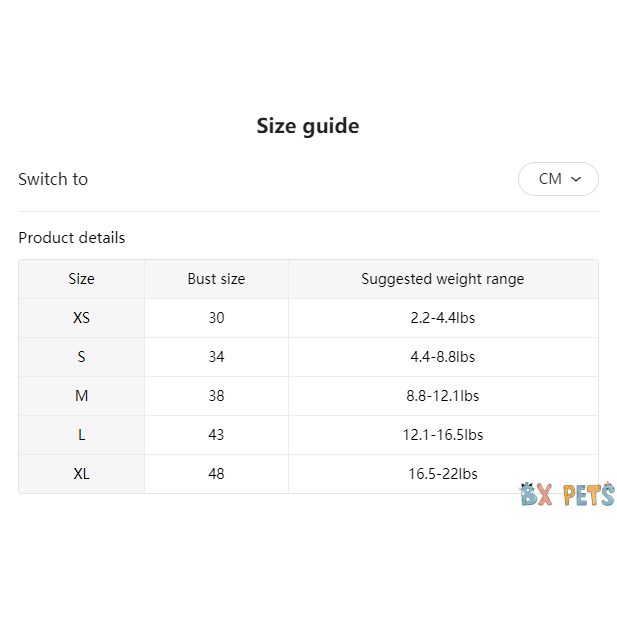This screenshot has height=617, width=617.
Task: Click the BX PETS watermark logo
Action: point(567,494)
